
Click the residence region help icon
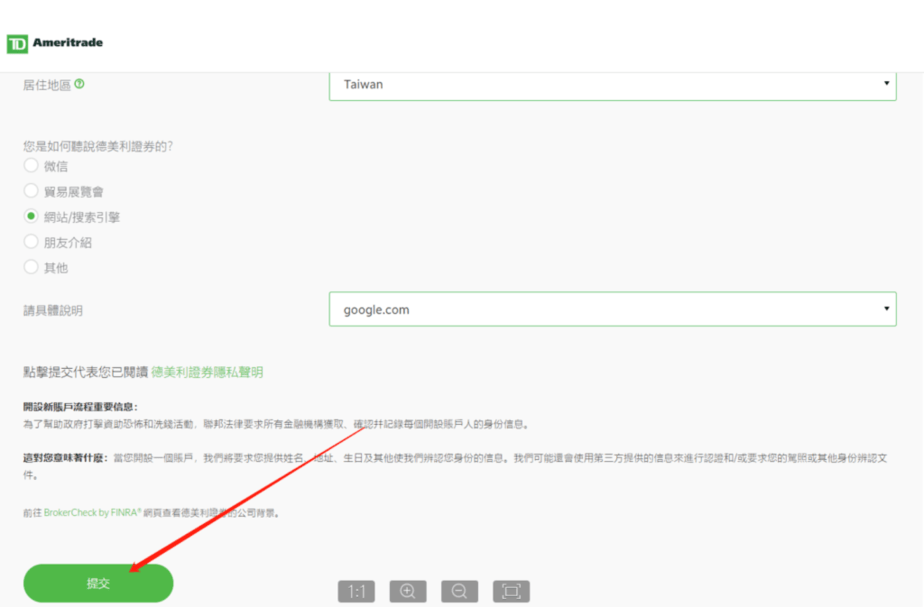click(80, 84)
